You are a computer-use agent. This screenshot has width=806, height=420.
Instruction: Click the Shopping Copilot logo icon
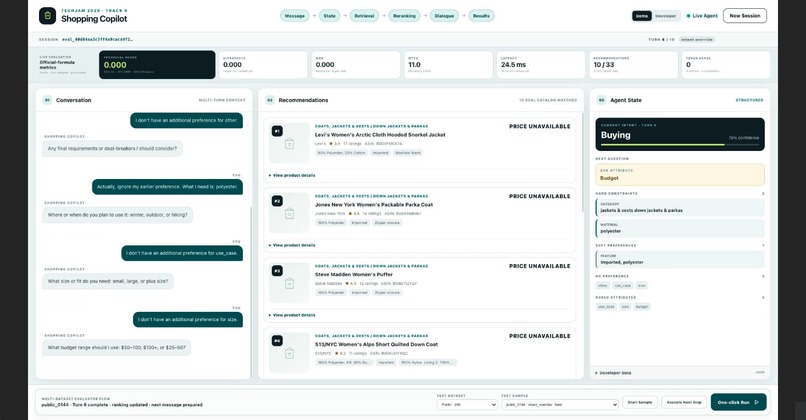[x=47, y=16]
